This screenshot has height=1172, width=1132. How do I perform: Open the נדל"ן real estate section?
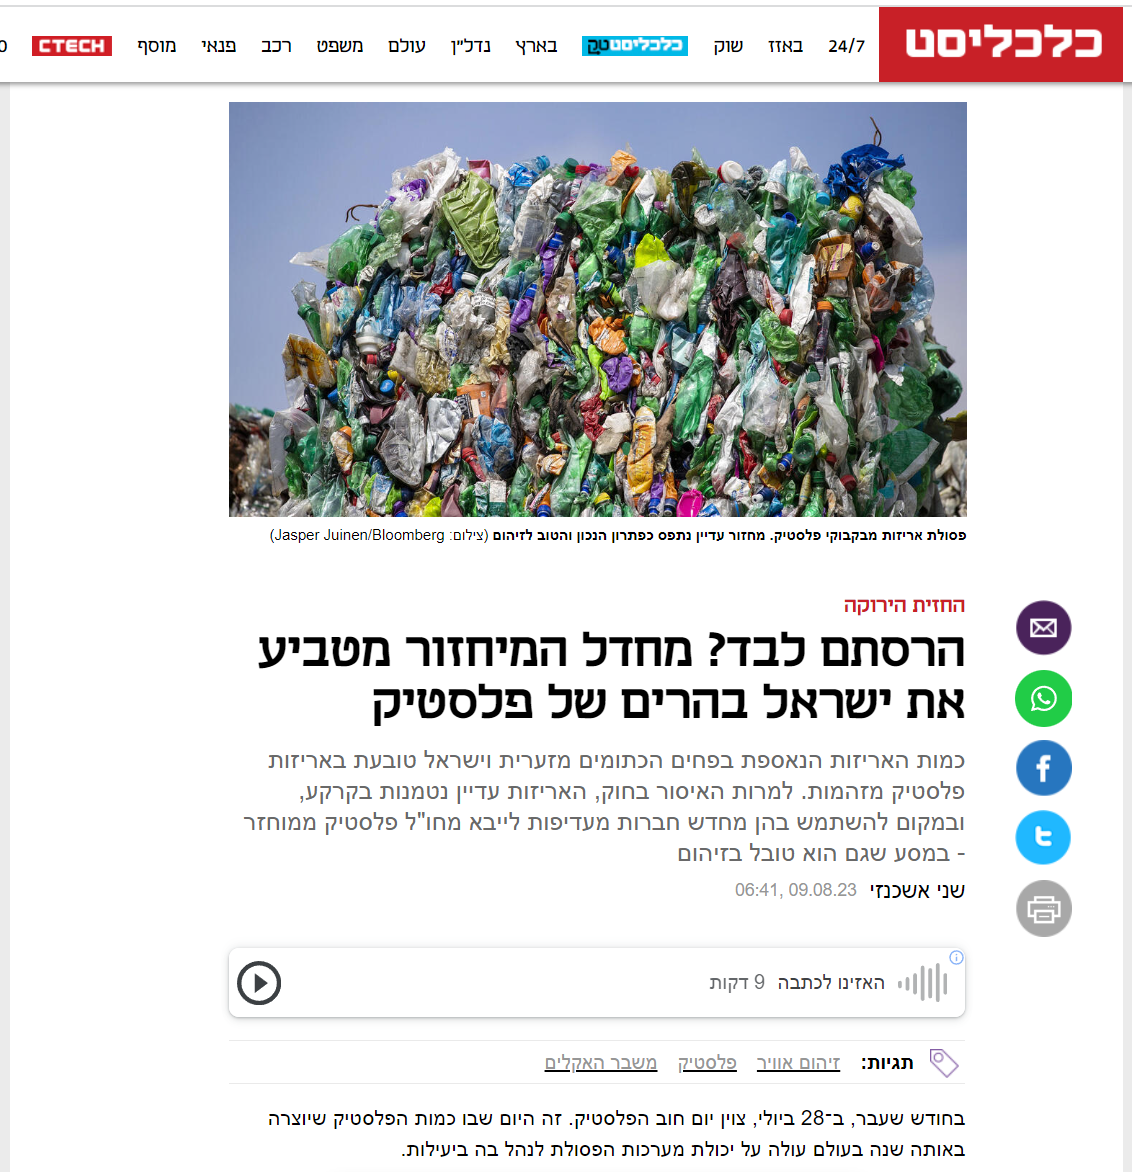pos(470,46)
